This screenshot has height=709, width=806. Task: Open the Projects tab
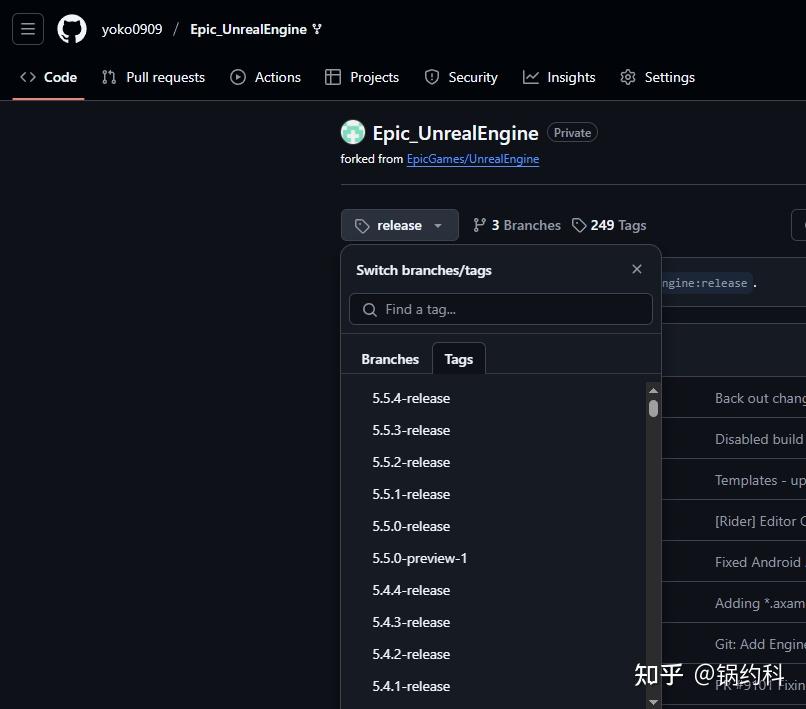coord(362,77)
